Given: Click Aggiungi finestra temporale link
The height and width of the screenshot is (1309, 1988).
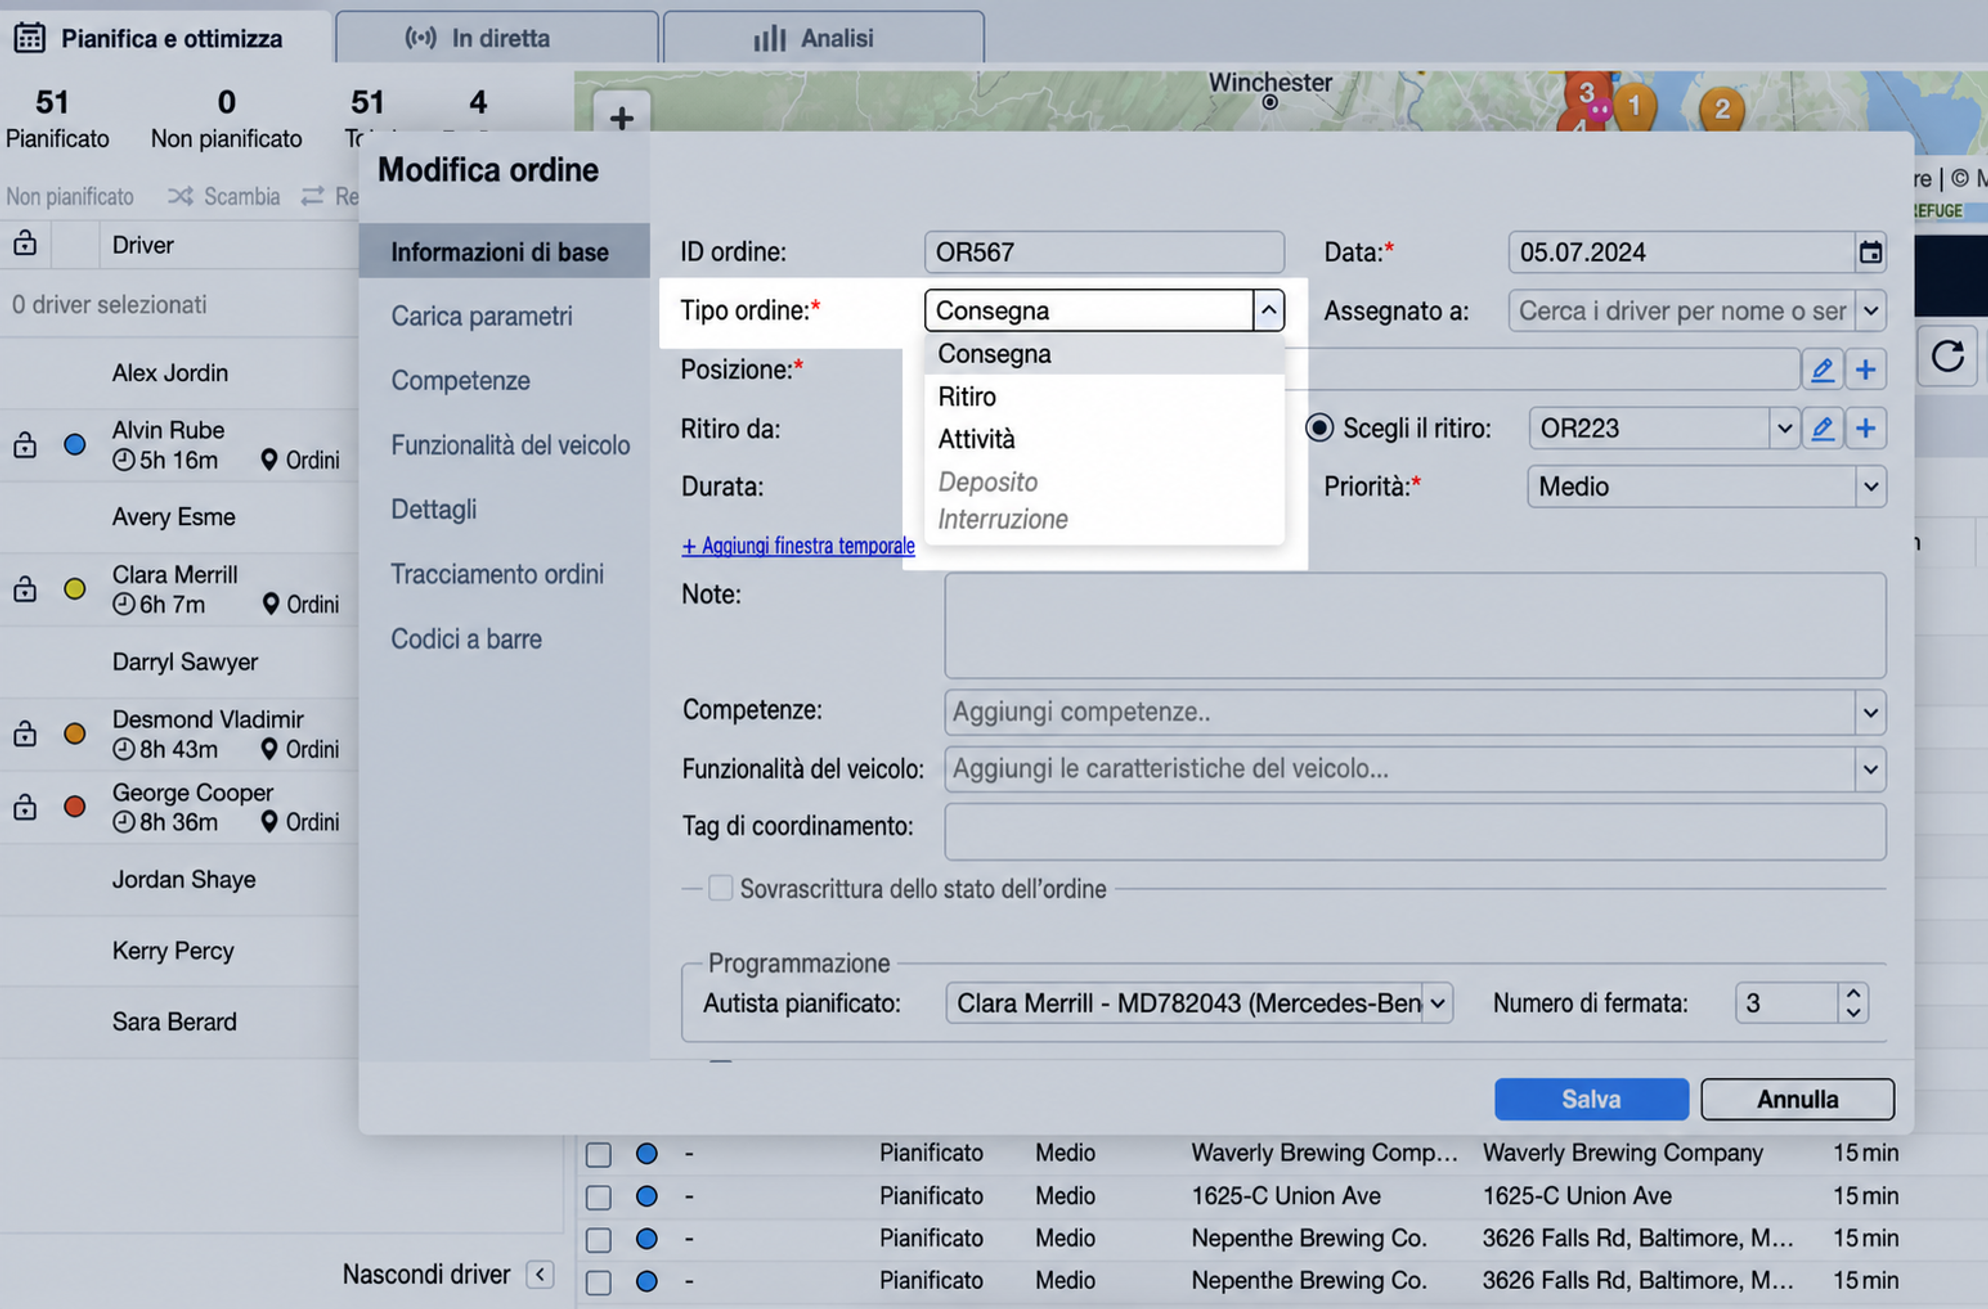Looking at the screenshot, I should pyautogui.click(x=798, y=546).
